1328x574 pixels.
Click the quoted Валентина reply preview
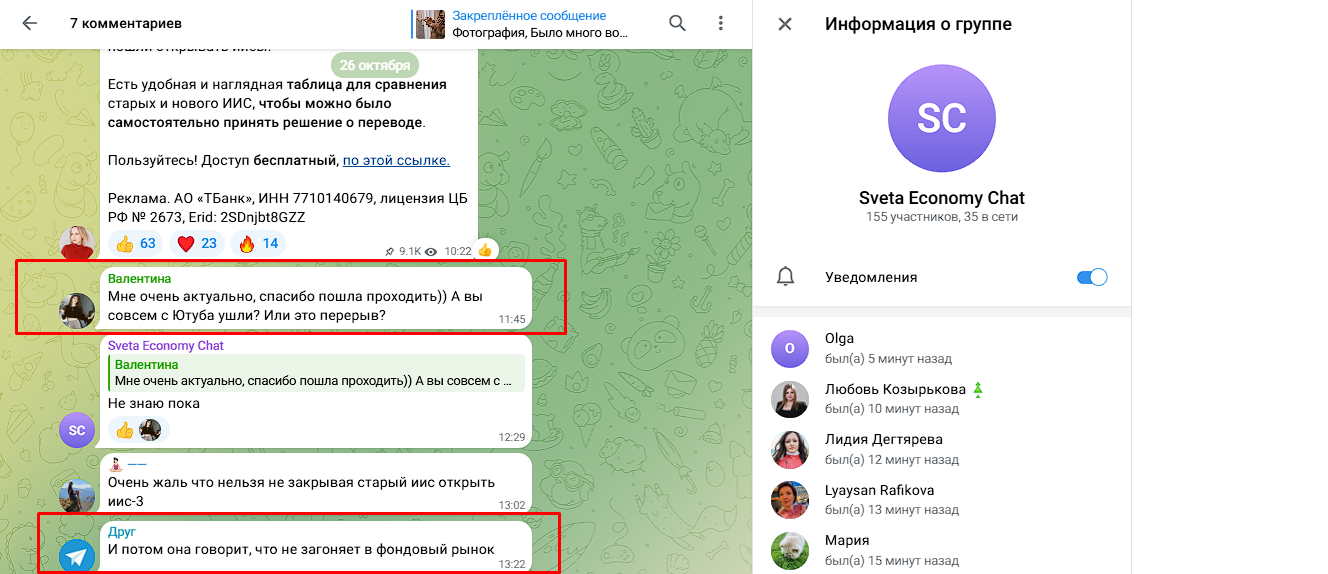(316, 373)
